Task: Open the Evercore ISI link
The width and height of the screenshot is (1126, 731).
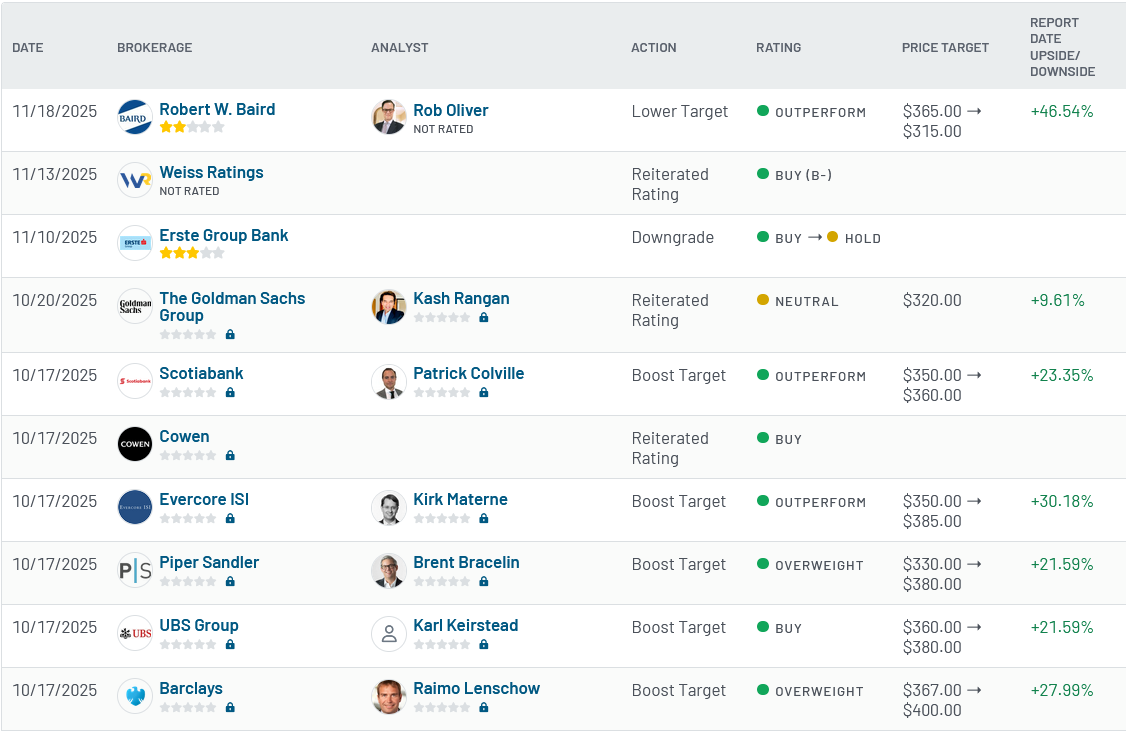Action: [204, 499]
